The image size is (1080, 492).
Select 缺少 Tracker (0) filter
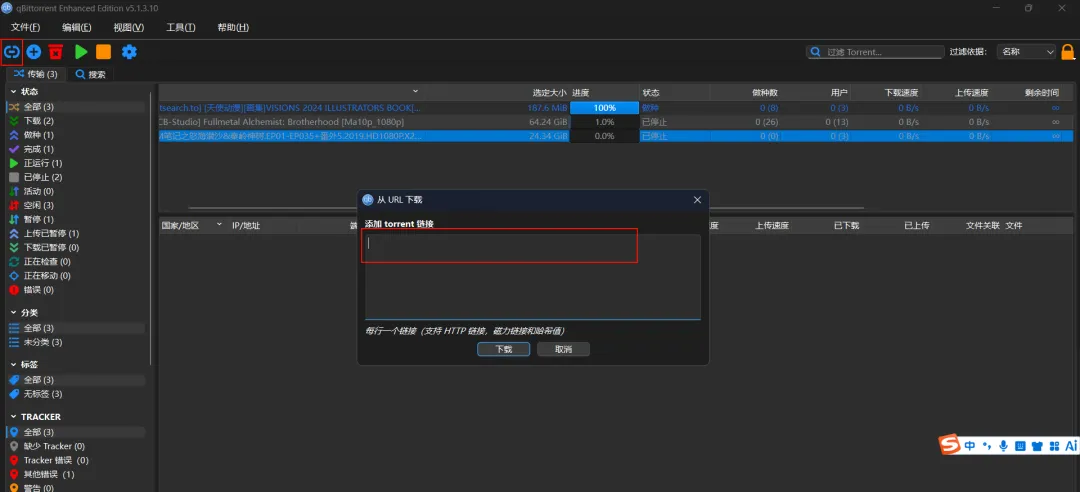coord(76,447)
